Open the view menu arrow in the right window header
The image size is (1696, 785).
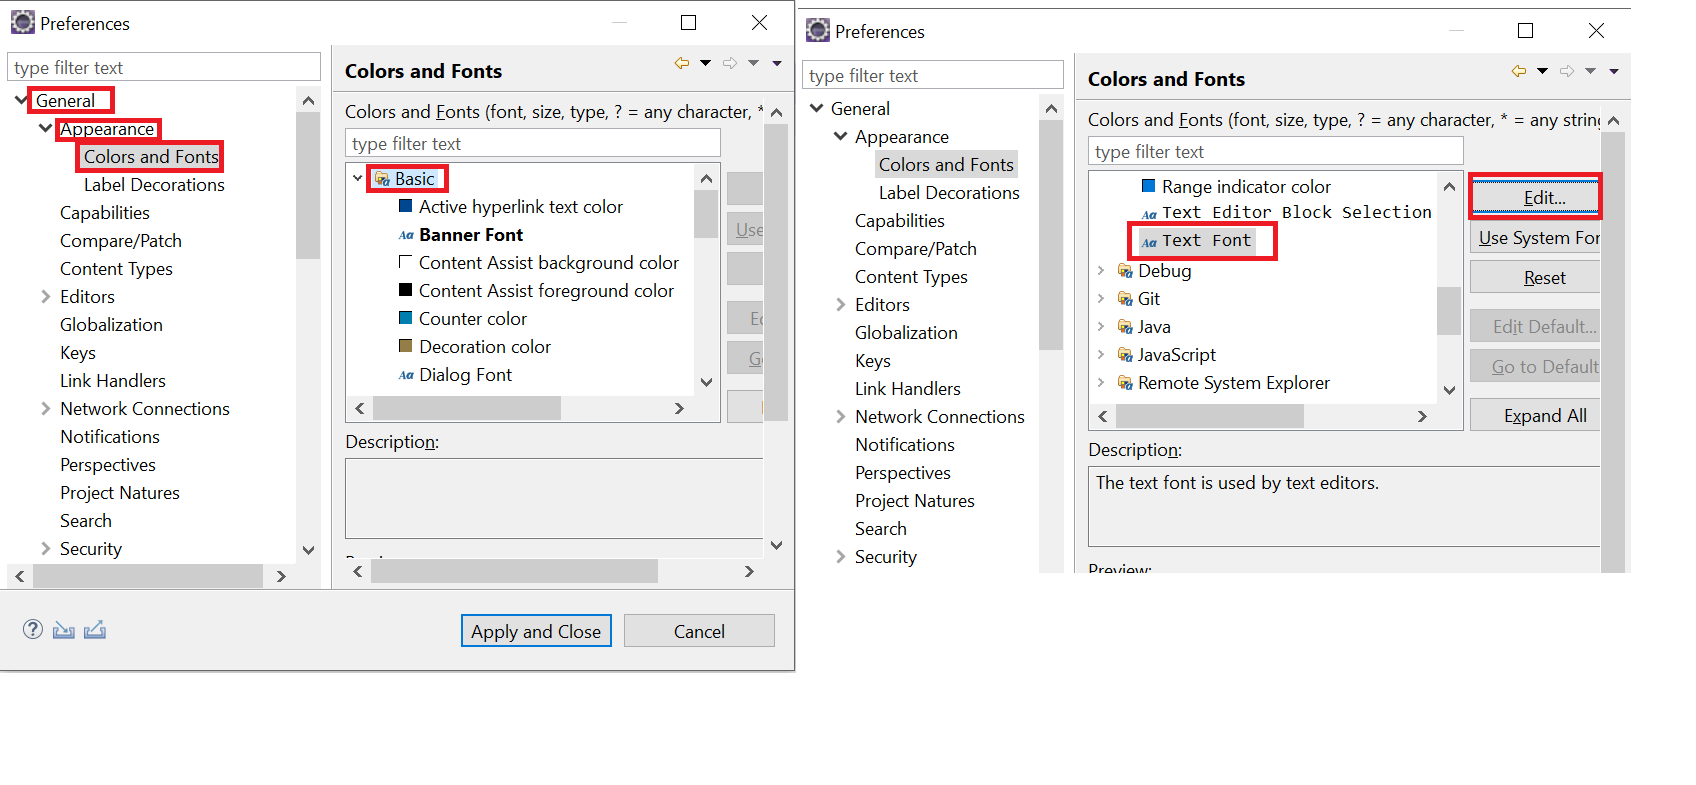pyautogui.click(x=1614, y=71)
